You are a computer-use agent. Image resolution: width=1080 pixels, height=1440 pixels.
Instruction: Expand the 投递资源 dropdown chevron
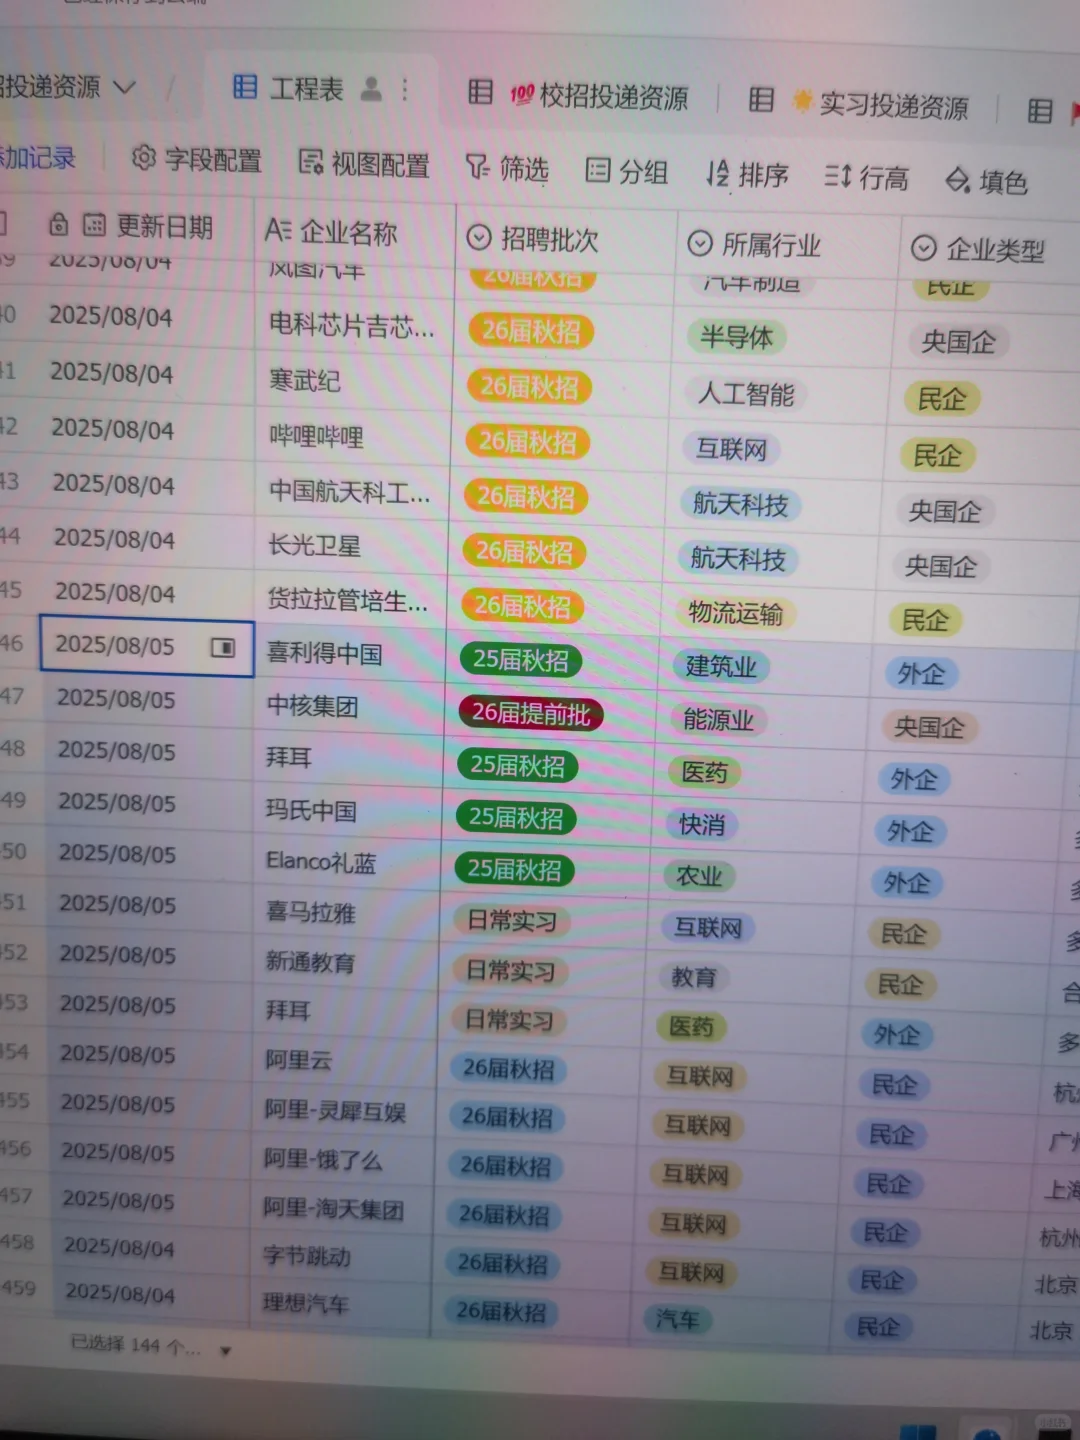tap(124, 87)
